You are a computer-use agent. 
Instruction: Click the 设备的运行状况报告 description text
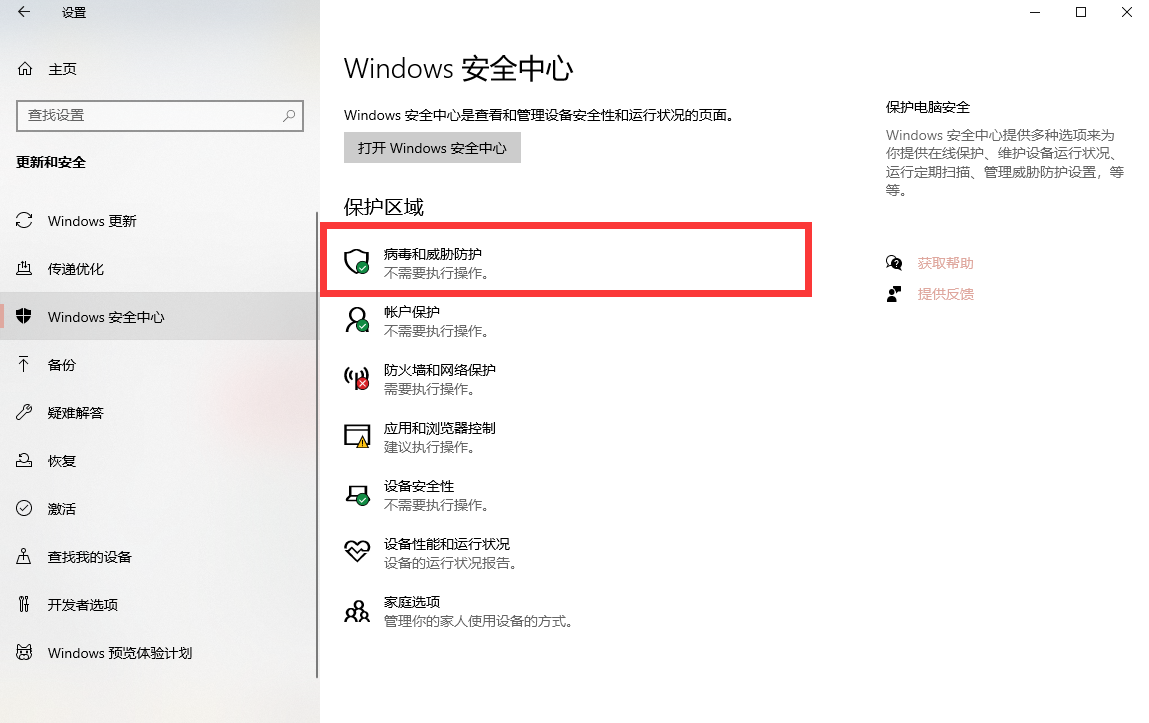450,563
